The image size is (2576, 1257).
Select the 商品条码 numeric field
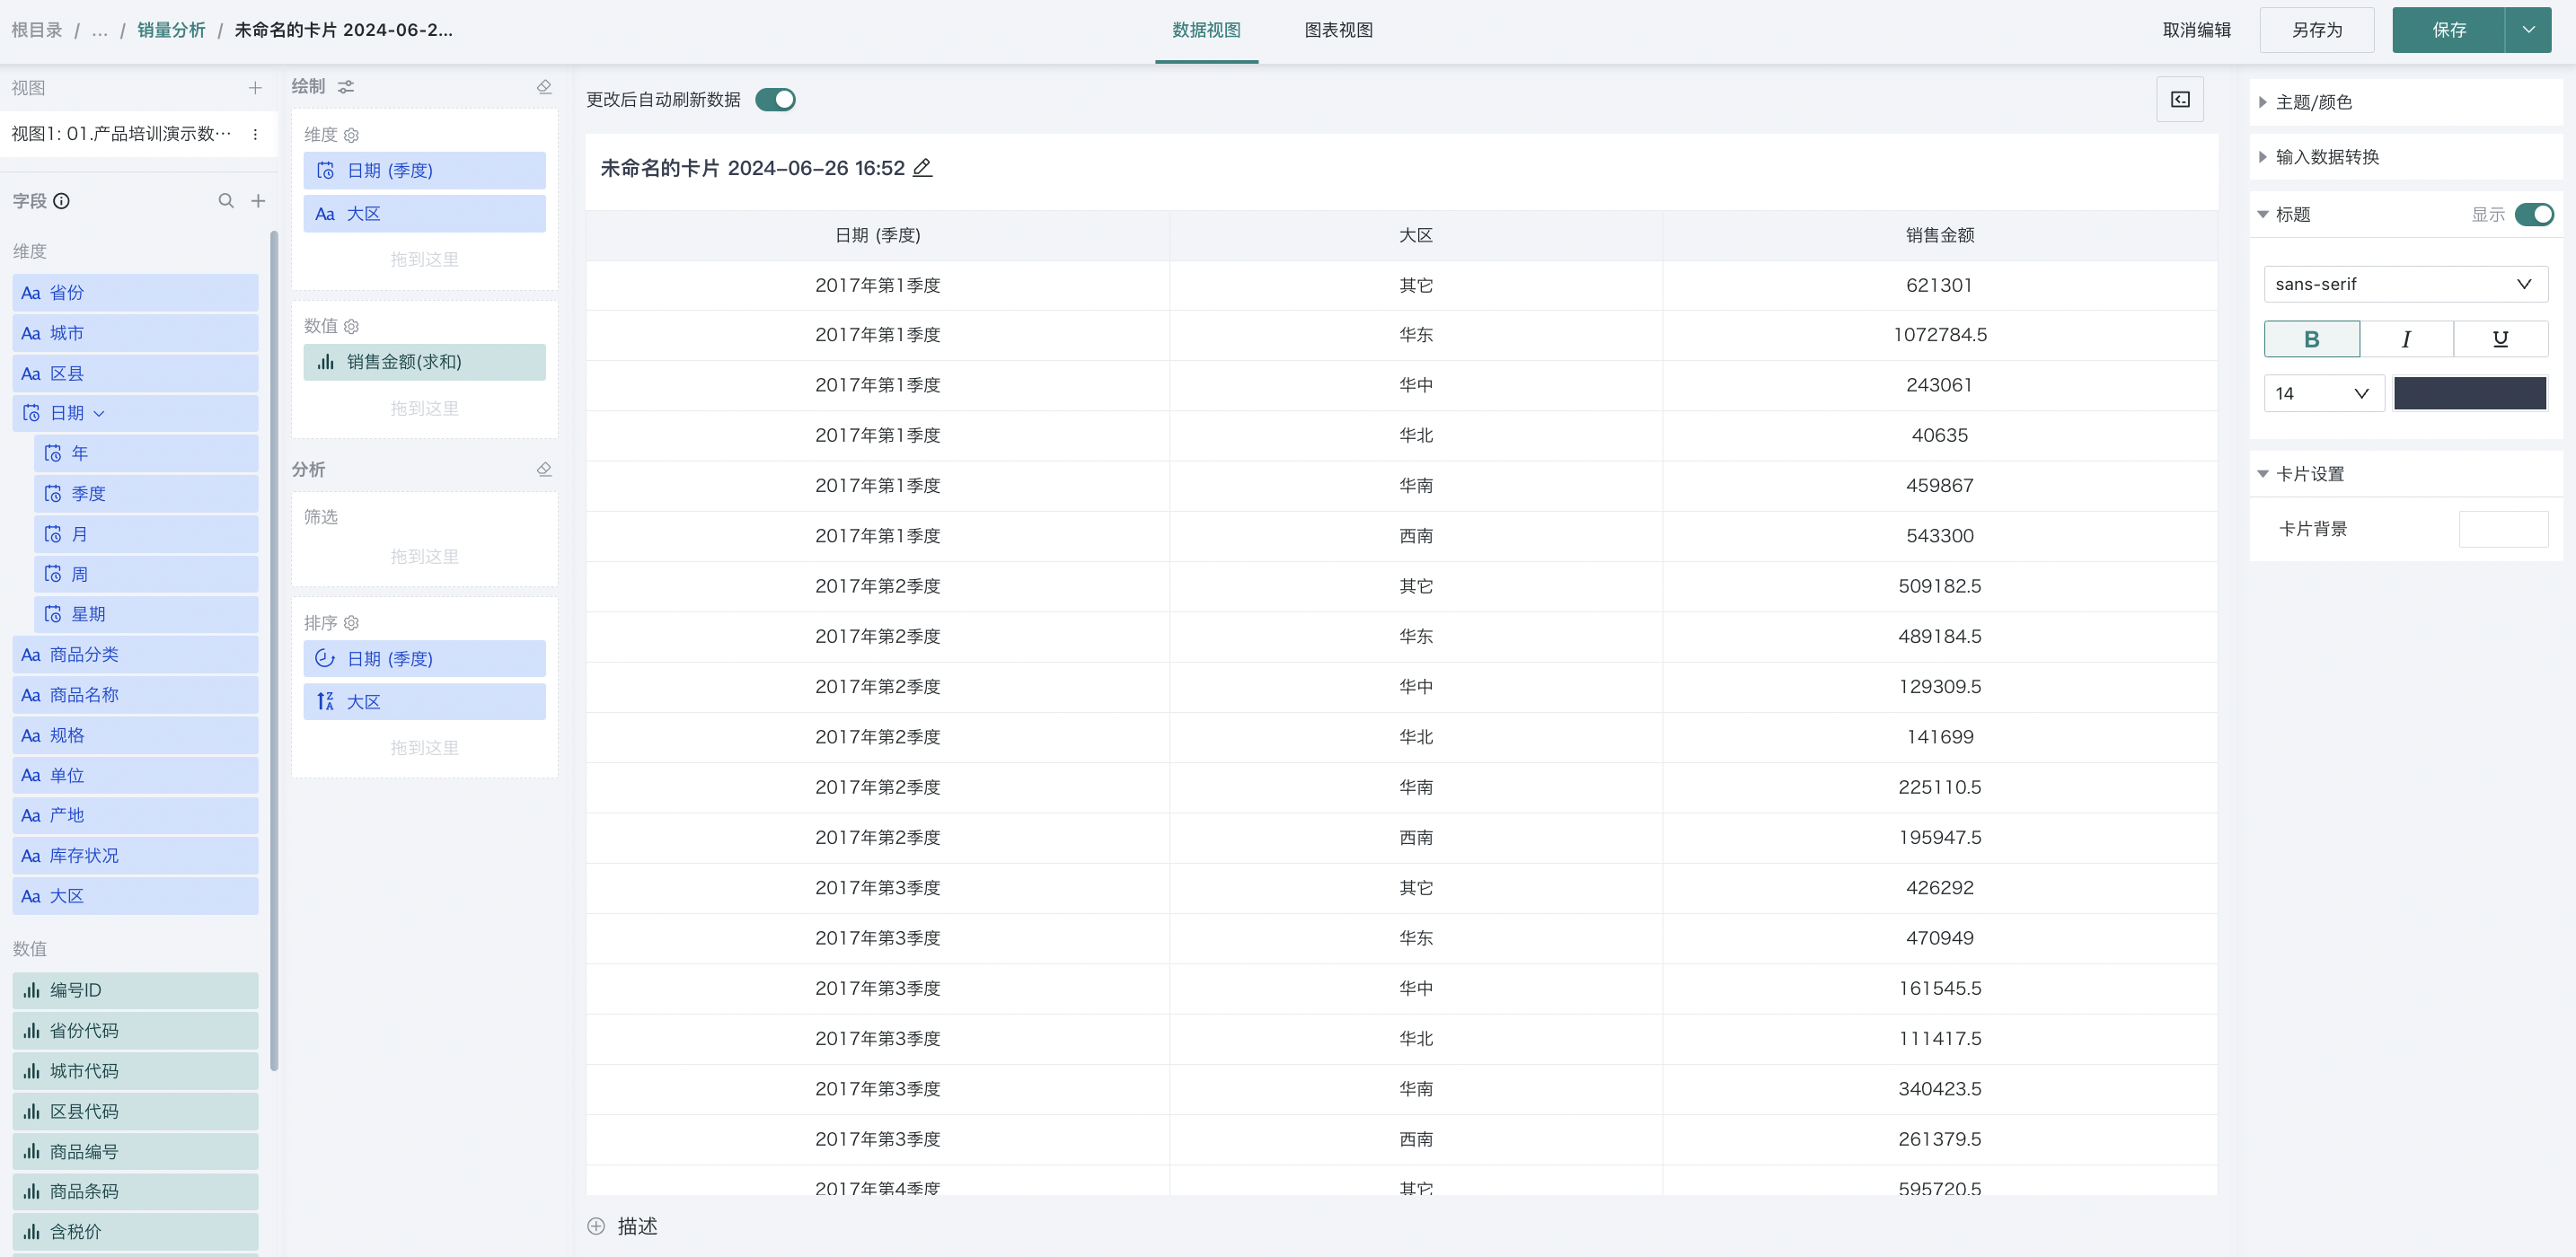[x=135, y=1191]
